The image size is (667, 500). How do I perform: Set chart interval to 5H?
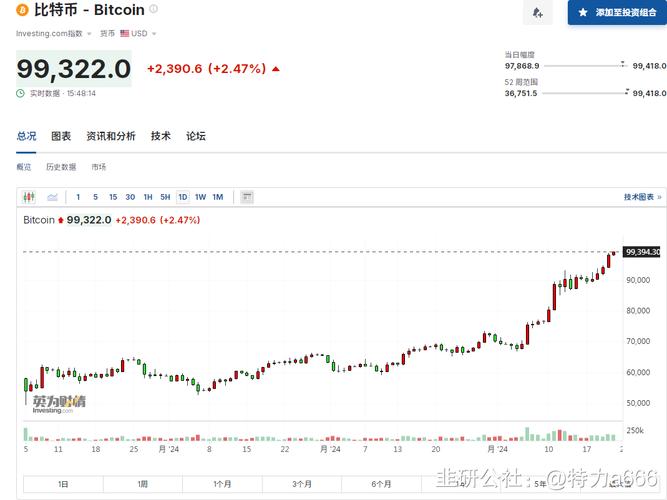click(165, 197)
